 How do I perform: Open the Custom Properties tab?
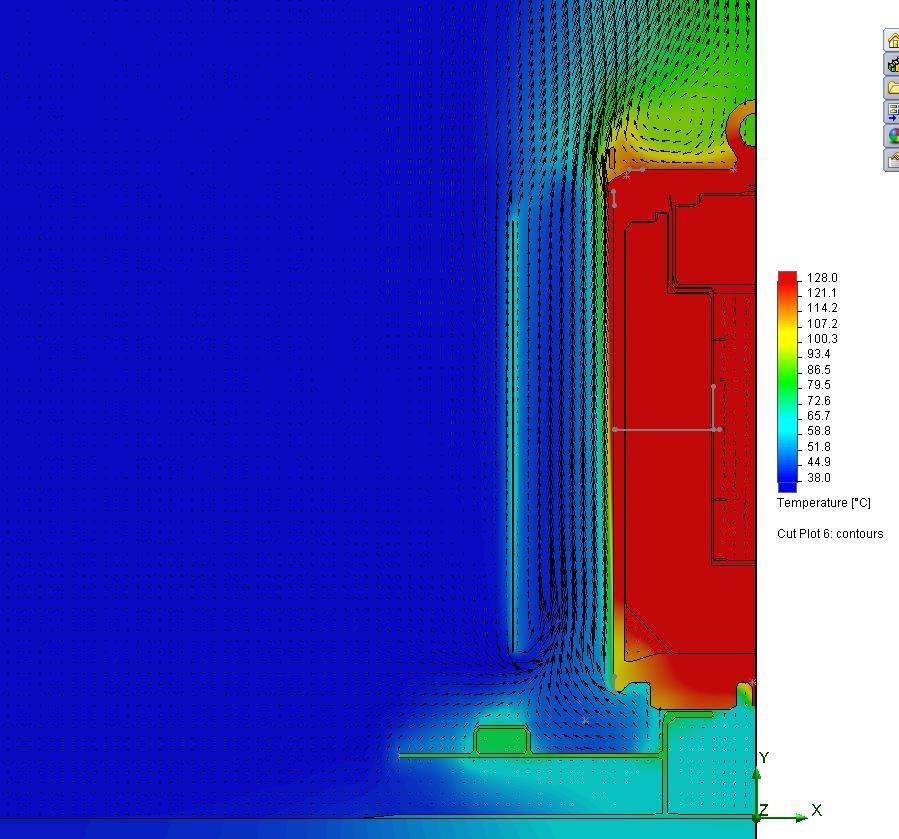(892, 160)
